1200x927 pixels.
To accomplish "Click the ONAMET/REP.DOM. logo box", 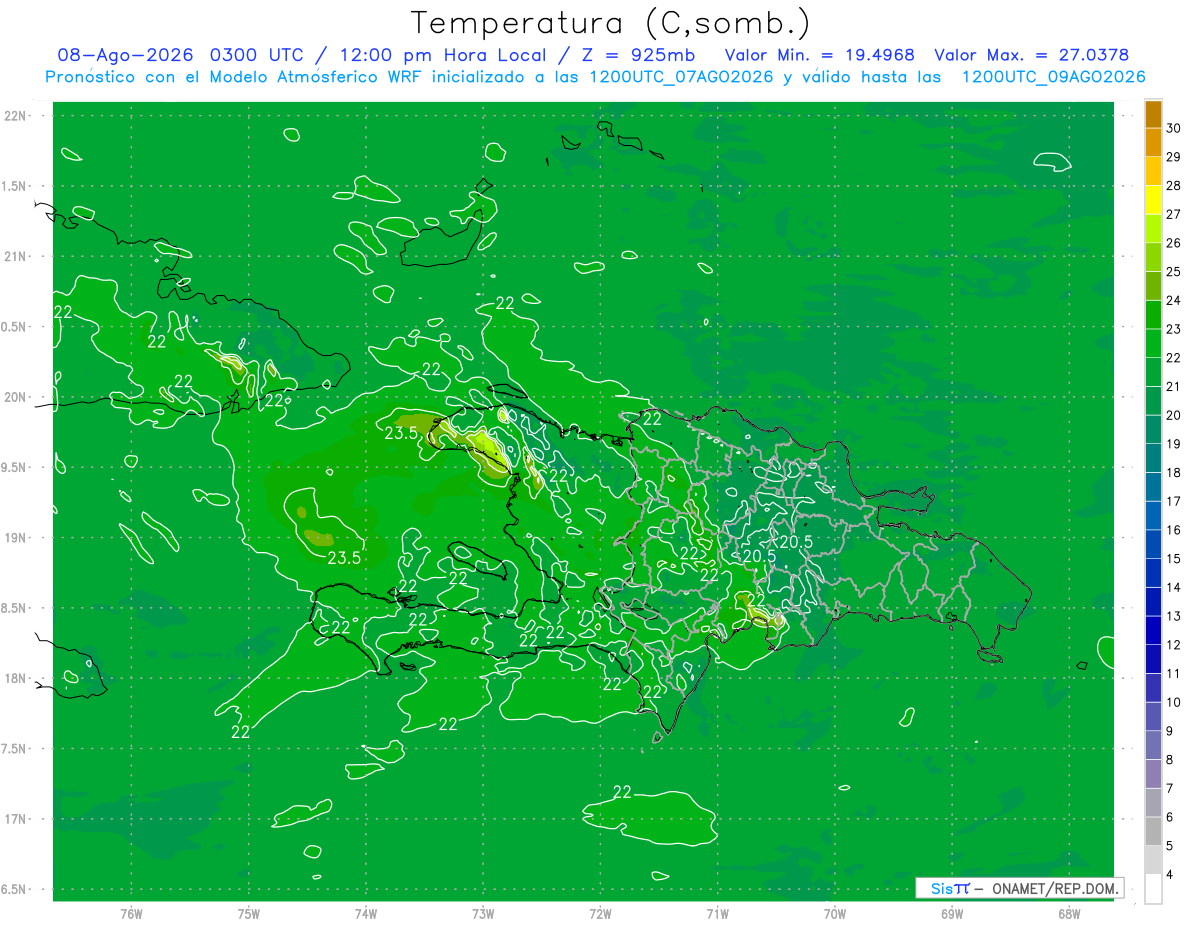I will coord(1020,888).
